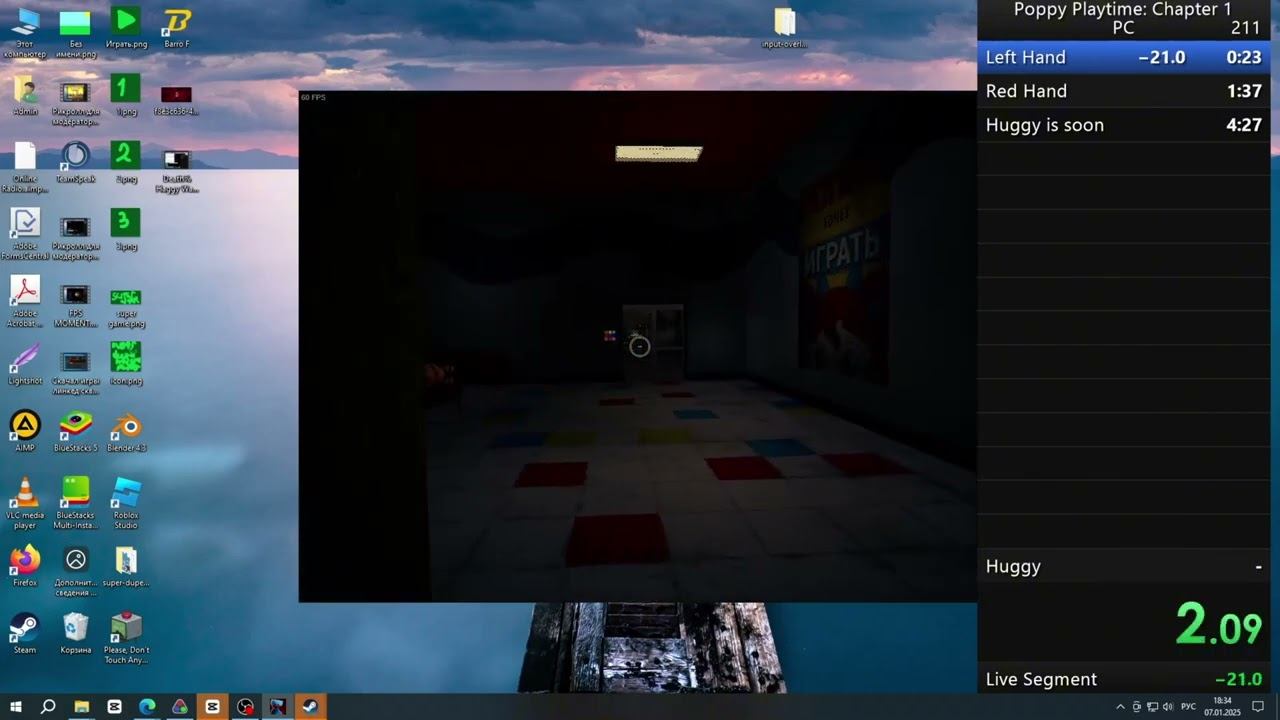The height and width of the screenshot is (720, 1280).
Task: Switch to the Steam taskbar icon
Action: [310, 706]
